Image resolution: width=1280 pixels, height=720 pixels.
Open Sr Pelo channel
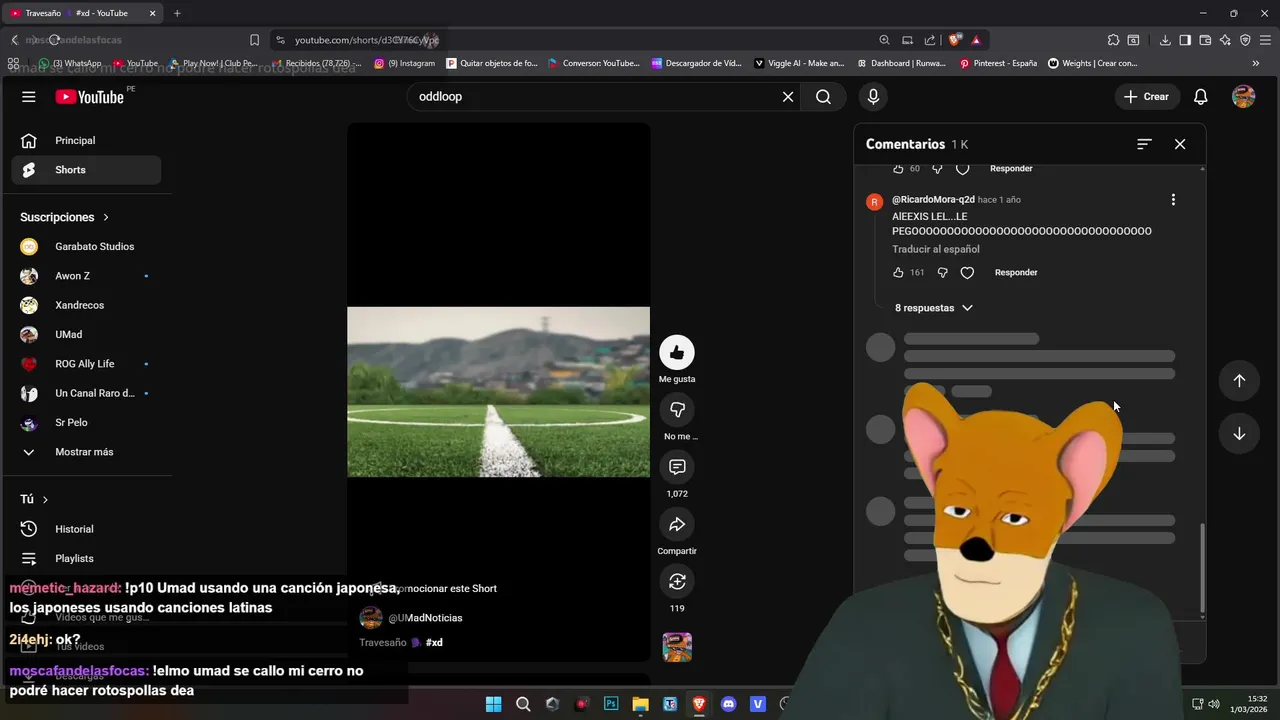click(86, 423)
